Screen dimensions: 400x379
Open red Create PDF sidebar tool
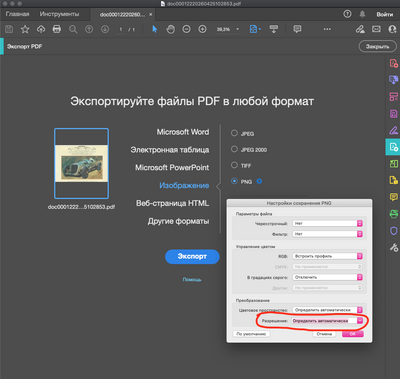(x=394, y=63)
